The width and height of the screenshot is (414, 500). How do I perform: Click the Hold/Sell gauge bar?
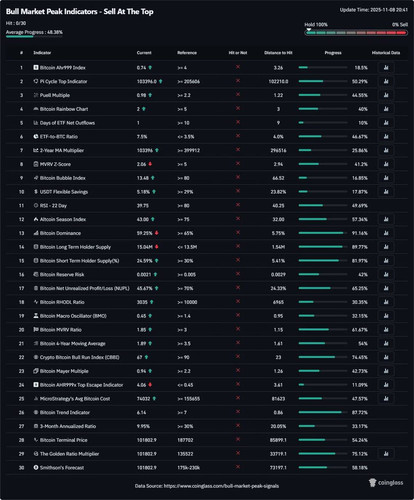(x=356, y=33)
